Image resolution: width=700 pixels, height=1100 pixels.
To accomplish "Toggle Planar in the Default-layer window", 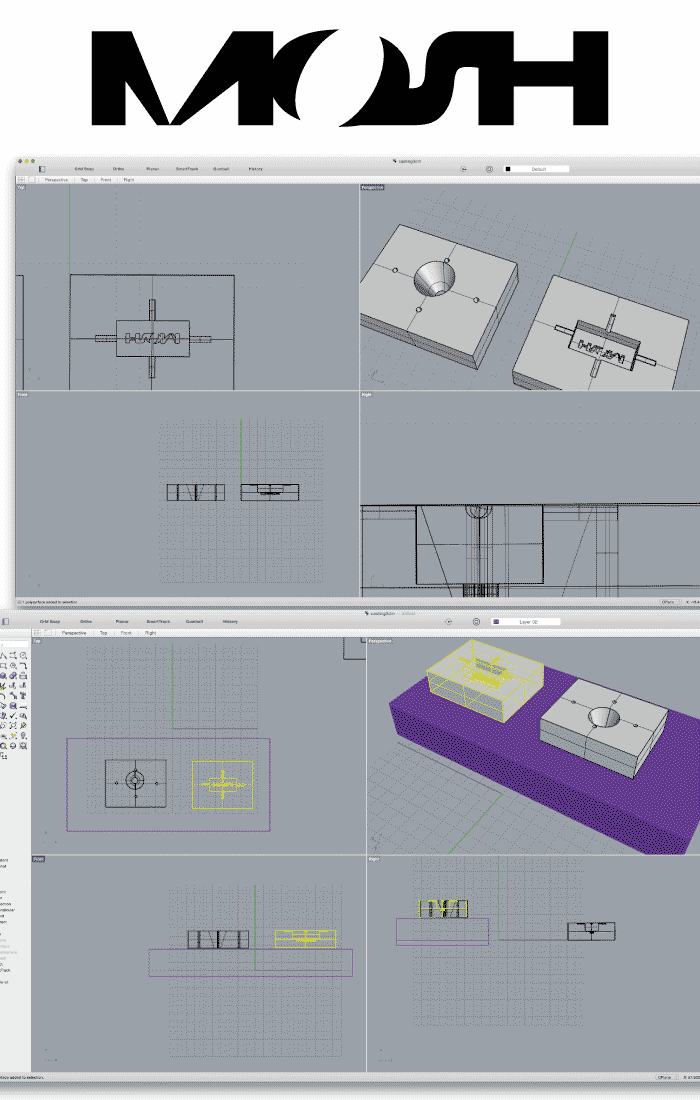I will coord(152,169).
